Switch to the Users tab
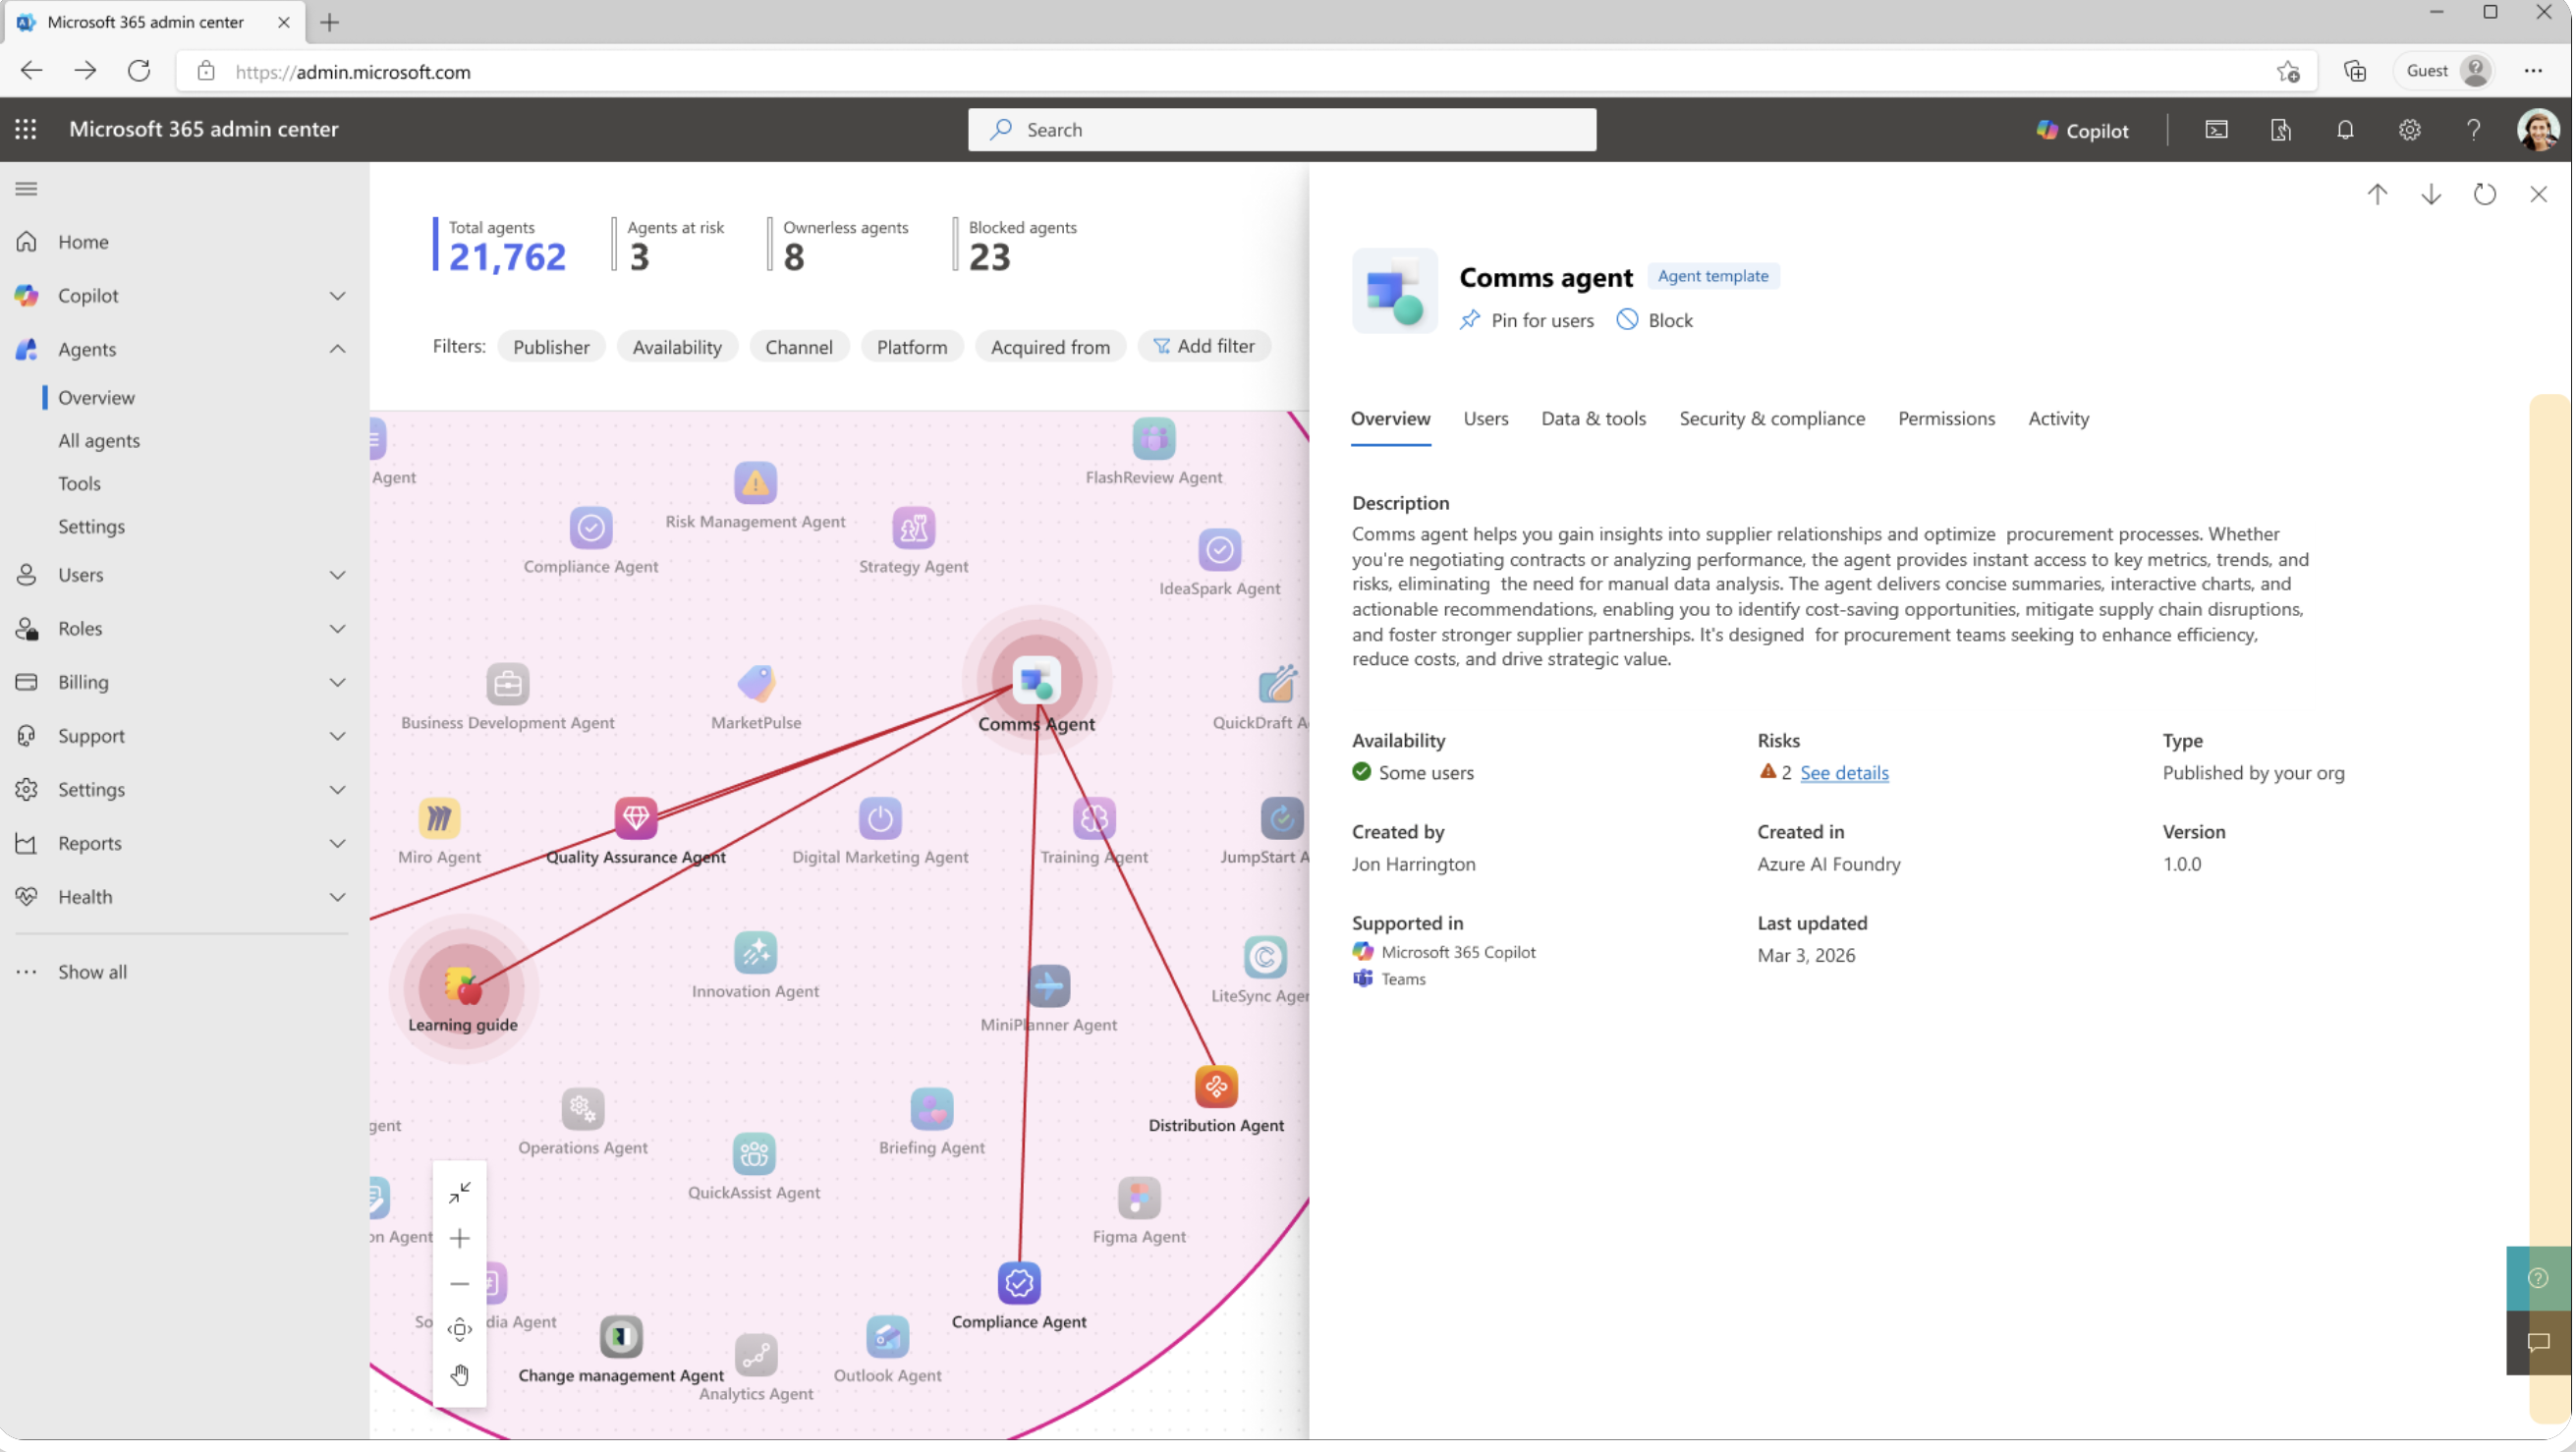The height and width of the screenshot is (1452, 2576). click(x=1485, y=419)
